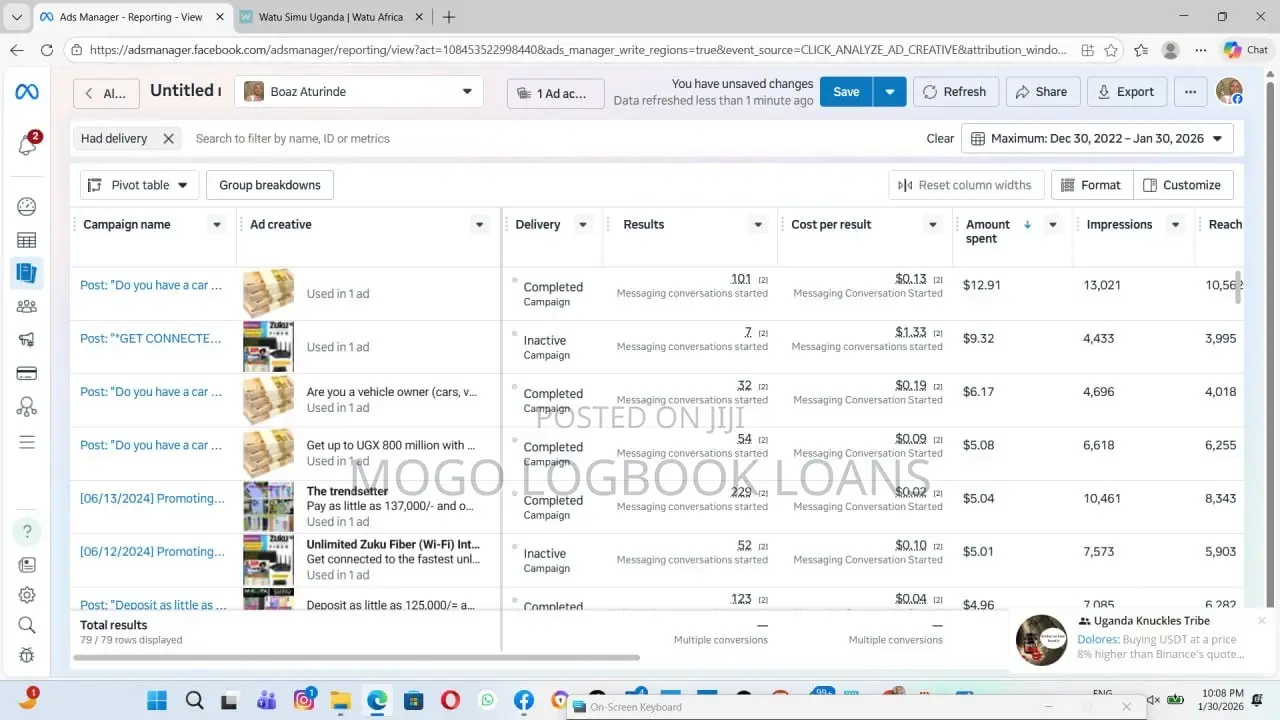1280x720 pixels.
Task: Open help question mark icon
Action: pyautogui.click(x=27, y=531)
